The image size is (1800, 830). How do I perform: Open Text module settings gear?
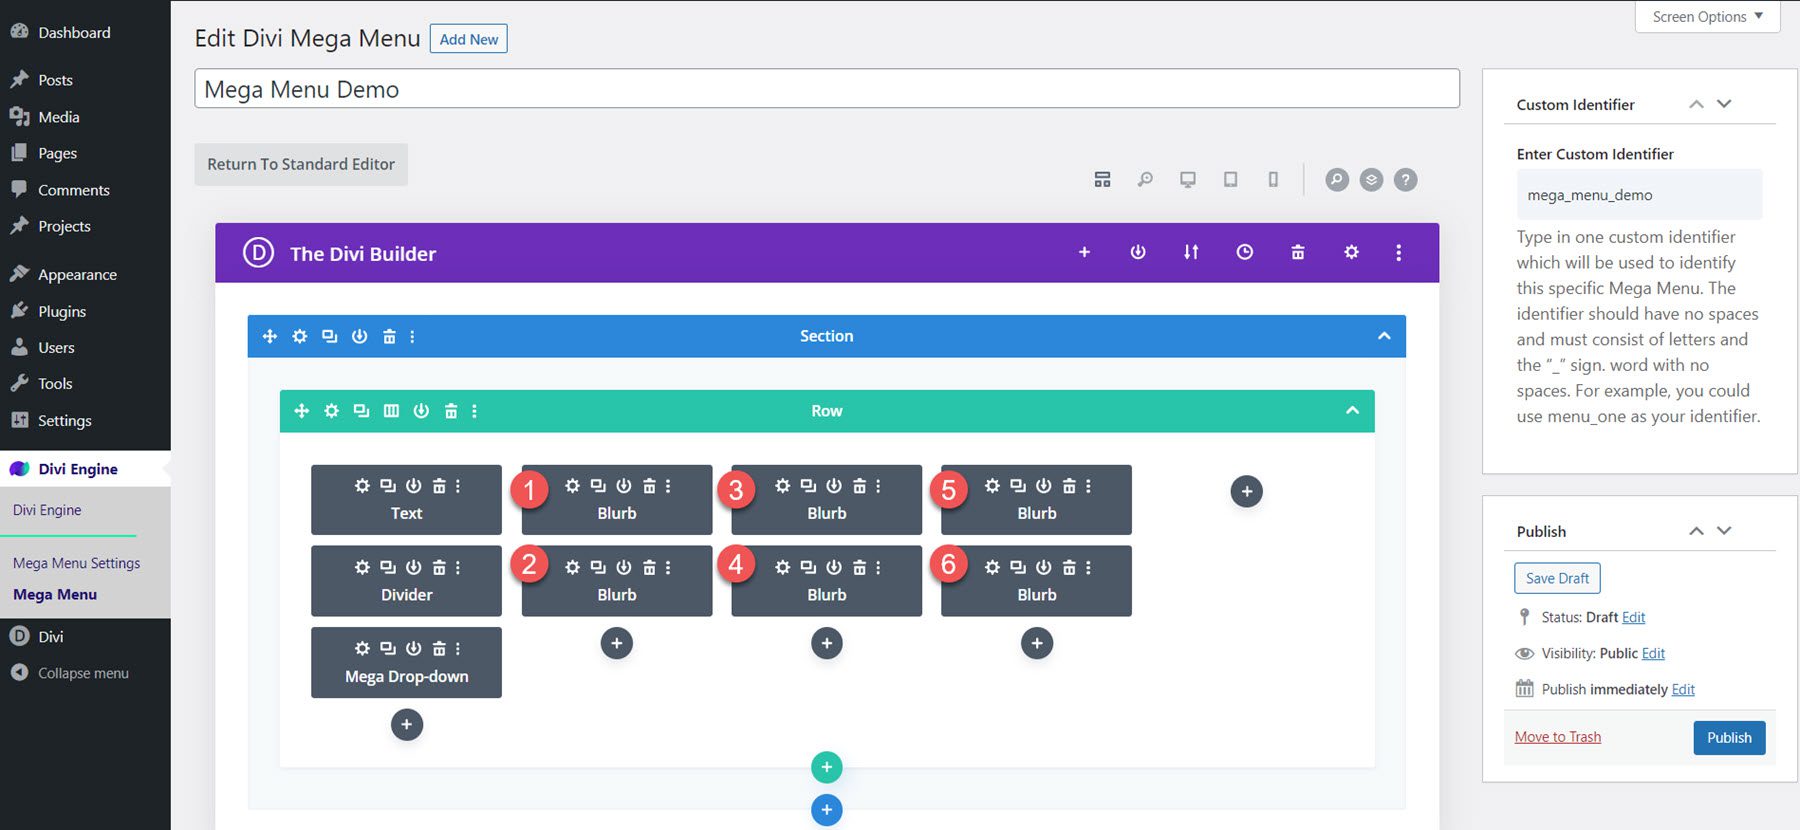pyautogui.click(x=362, y=486)
